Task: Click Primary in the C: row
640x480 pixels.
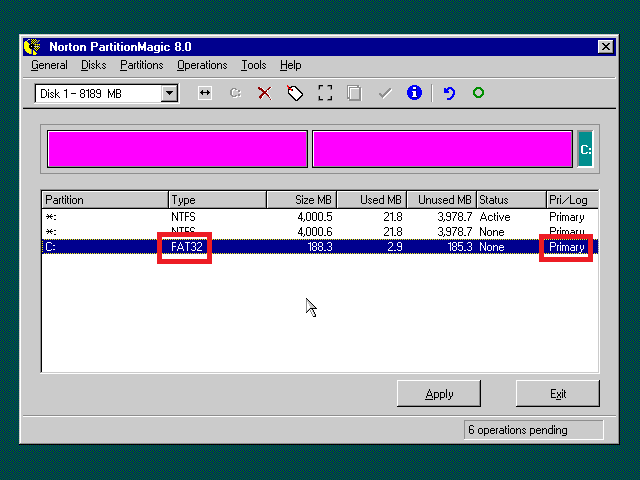Action: click(x=567, y=247)
